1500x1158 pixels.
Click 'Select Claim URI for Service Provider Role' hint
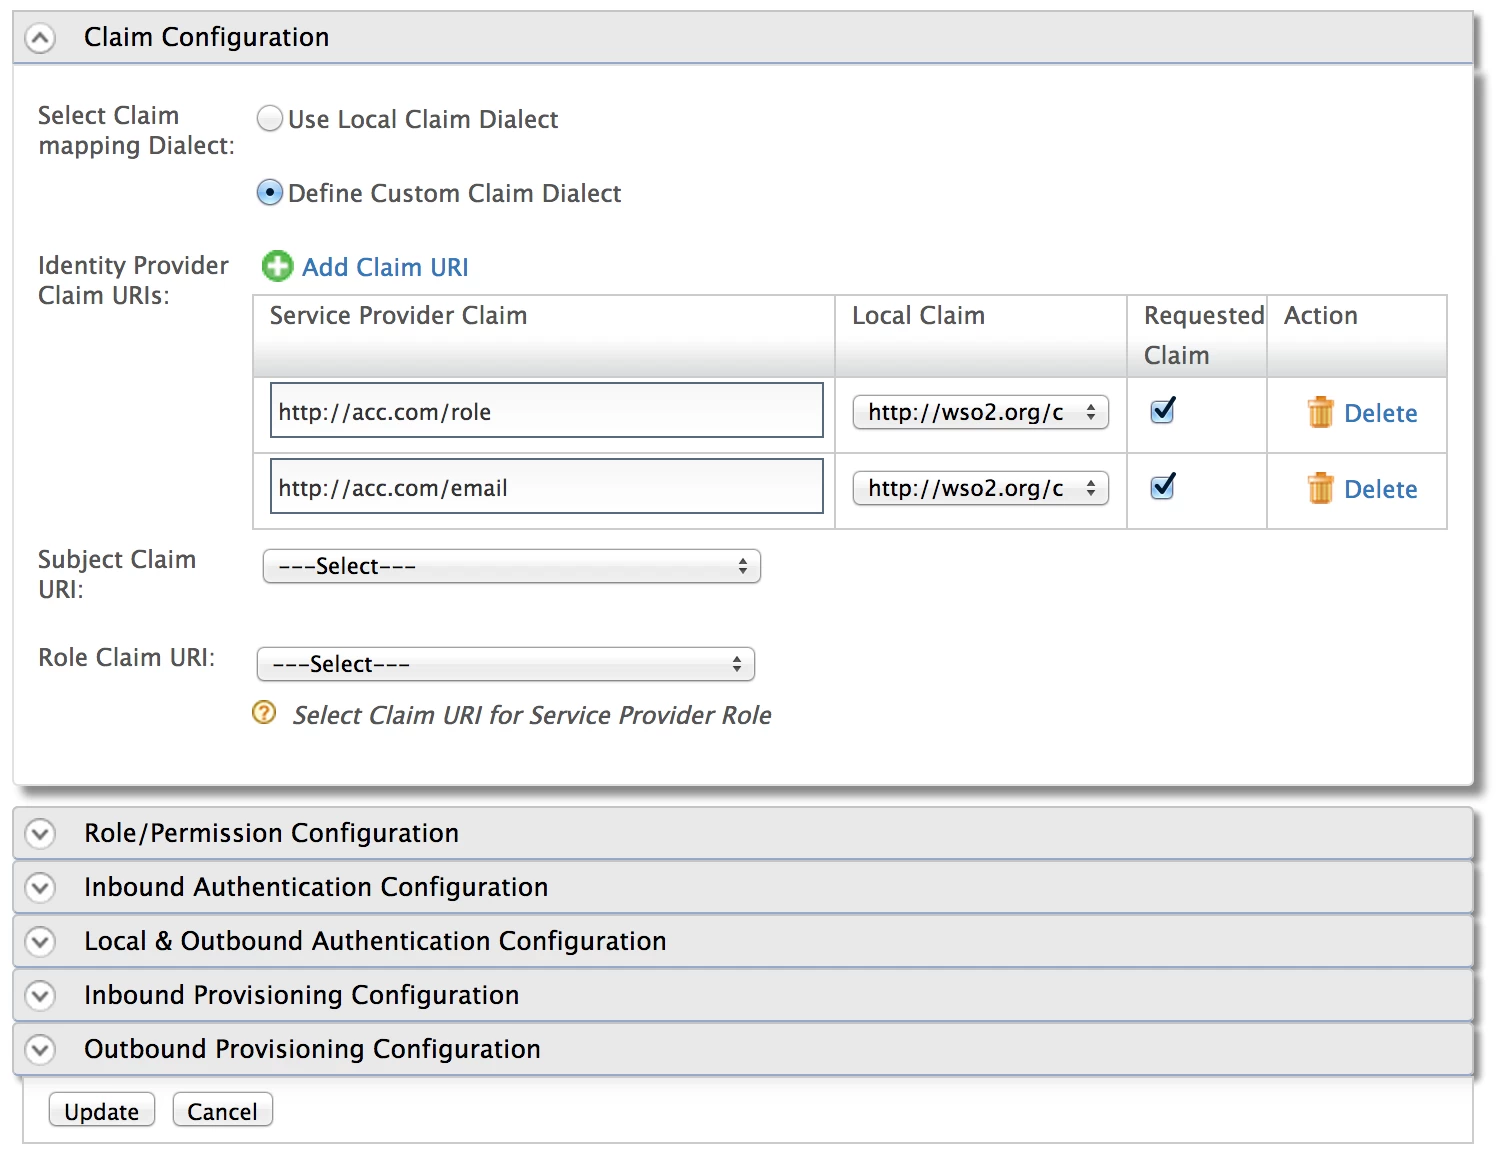tap(532, 715)
